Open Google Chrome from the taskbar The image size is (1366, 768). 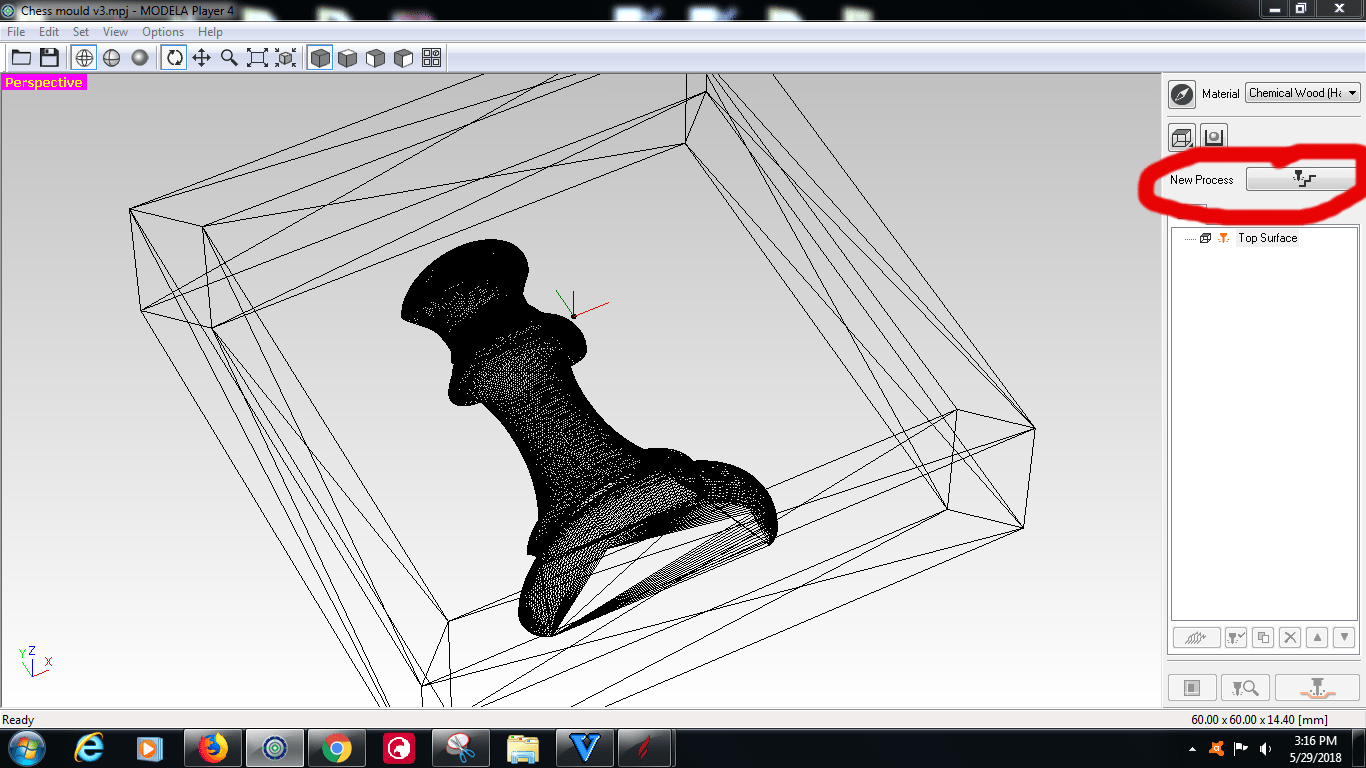click(x=336, y=748)
